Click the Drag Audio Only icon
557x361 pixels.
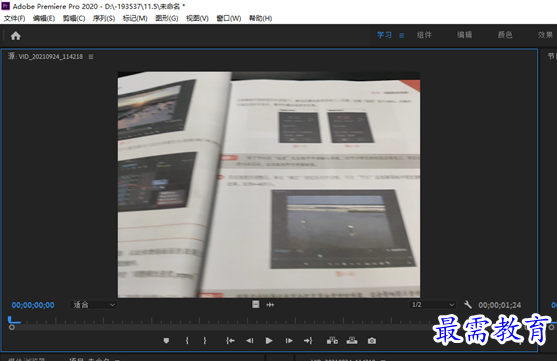(x=270, y=305)
